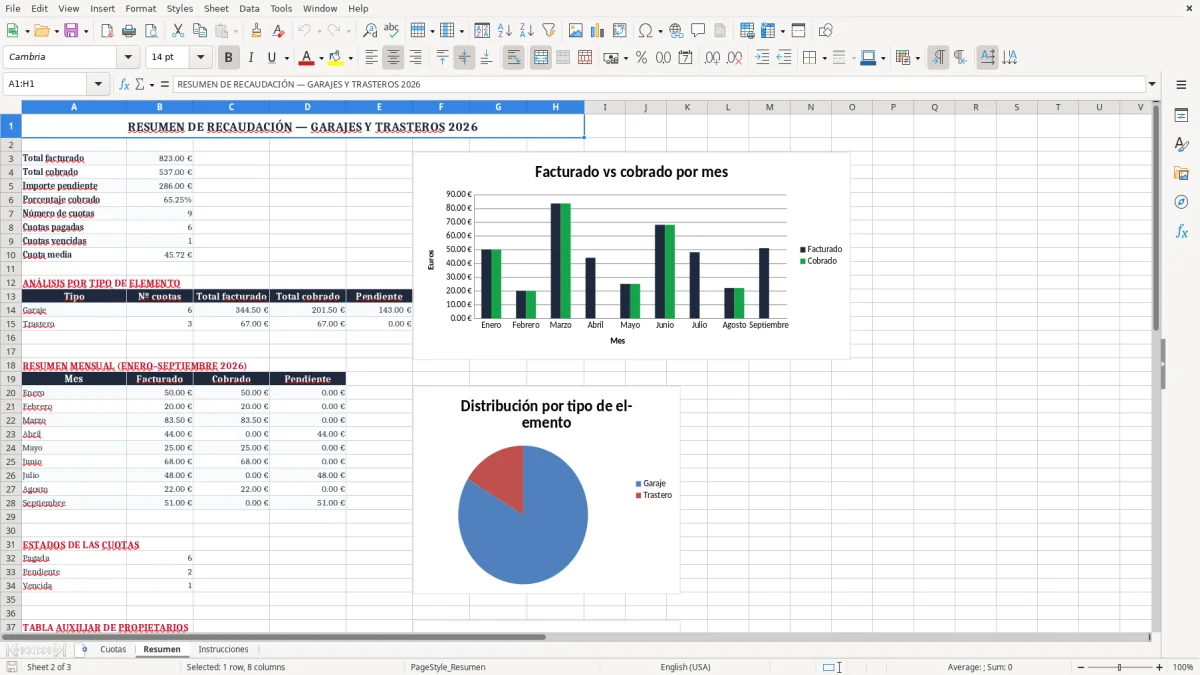Open the Sheet menu
The width and height of the screenshot is (1200, 675).
click(x=216, y=8)
